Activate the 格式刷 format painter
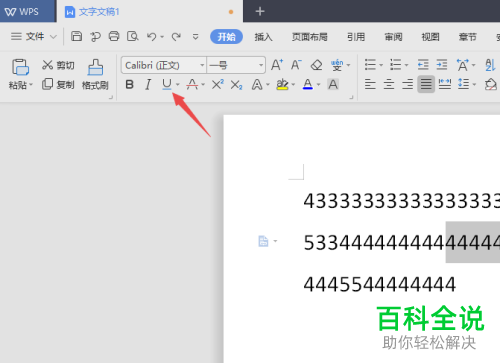This screenshot has width=500, height=363. [95, 74]
